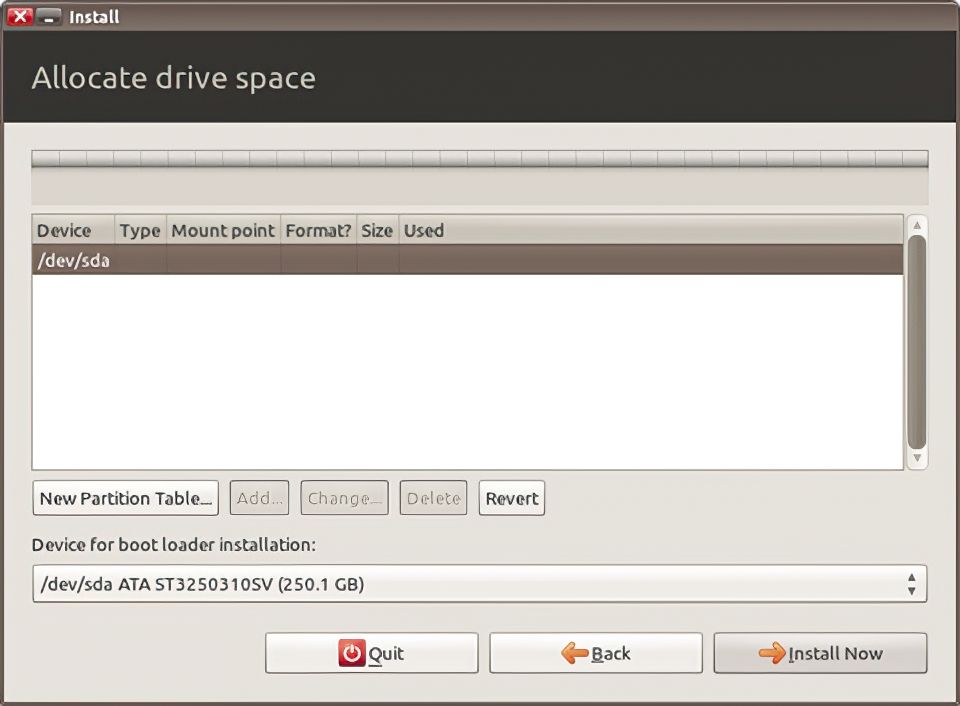Image resolution: width=960 pixels, height=706 pixels.
Task: Click the Add... partition button
Action: 260,498
